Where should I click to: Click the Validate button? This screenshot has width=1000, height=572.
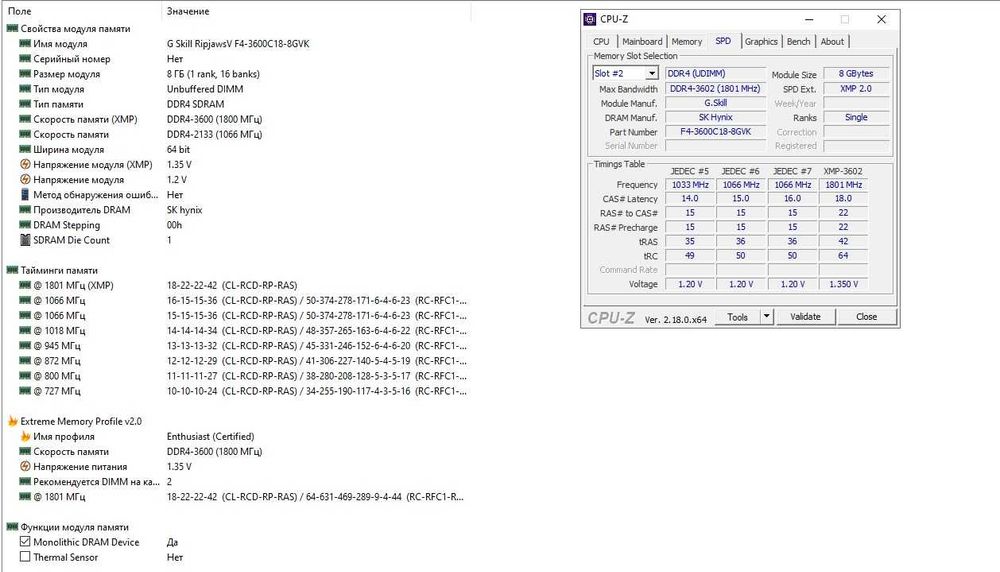(805, 316)
